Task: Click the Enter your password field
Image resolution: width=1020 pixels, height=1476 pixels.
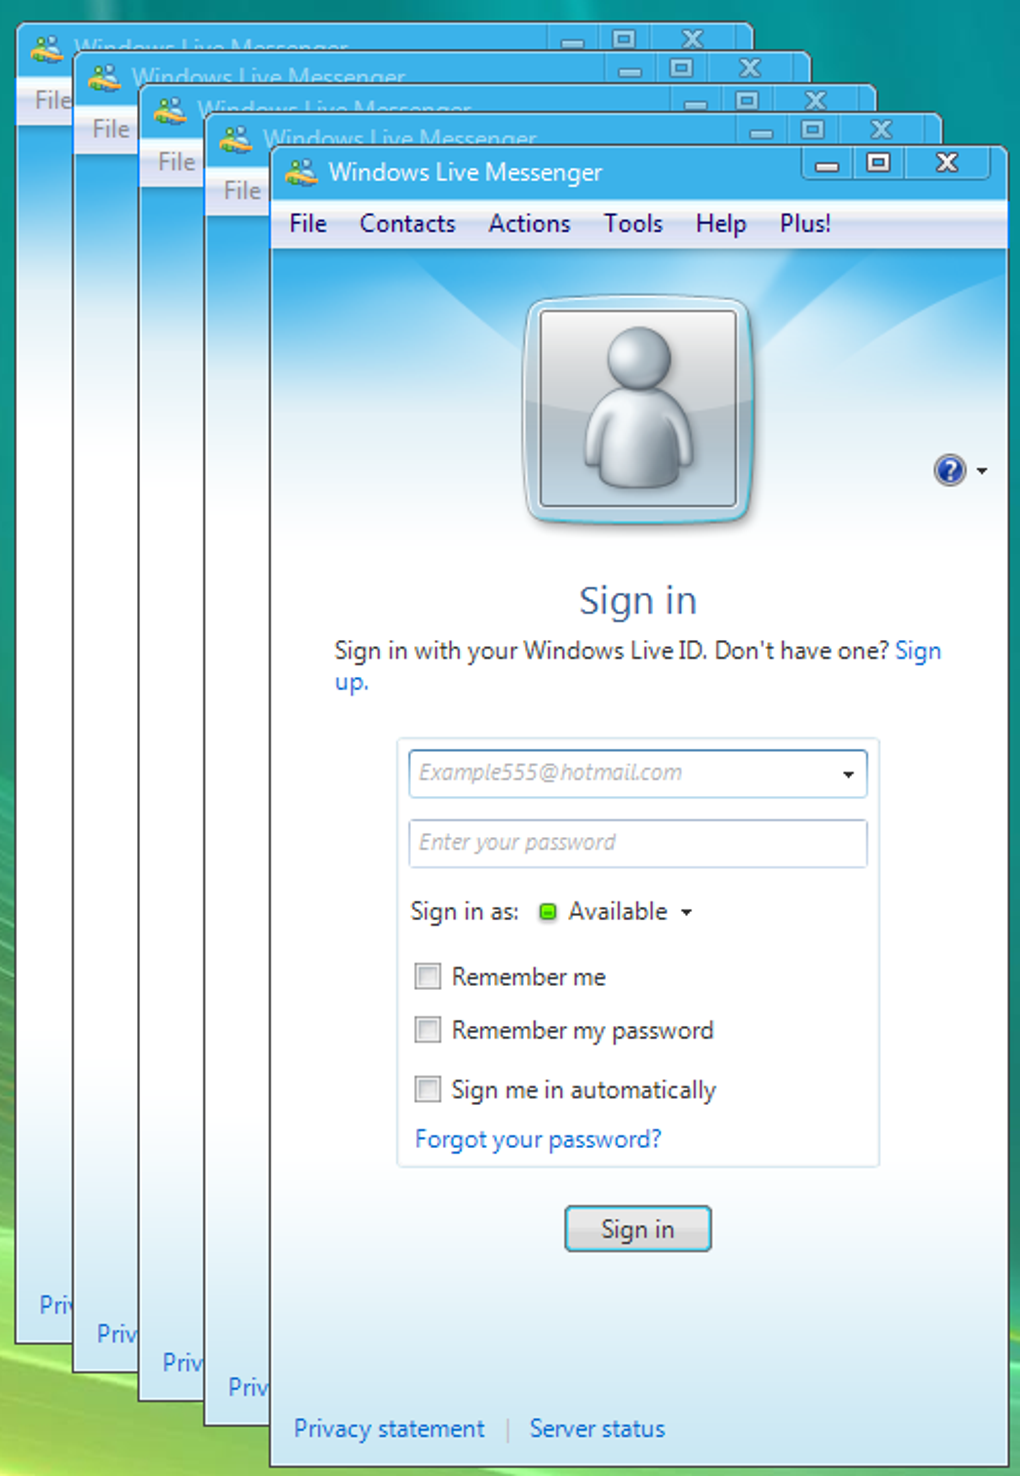Action: point(638,843)
